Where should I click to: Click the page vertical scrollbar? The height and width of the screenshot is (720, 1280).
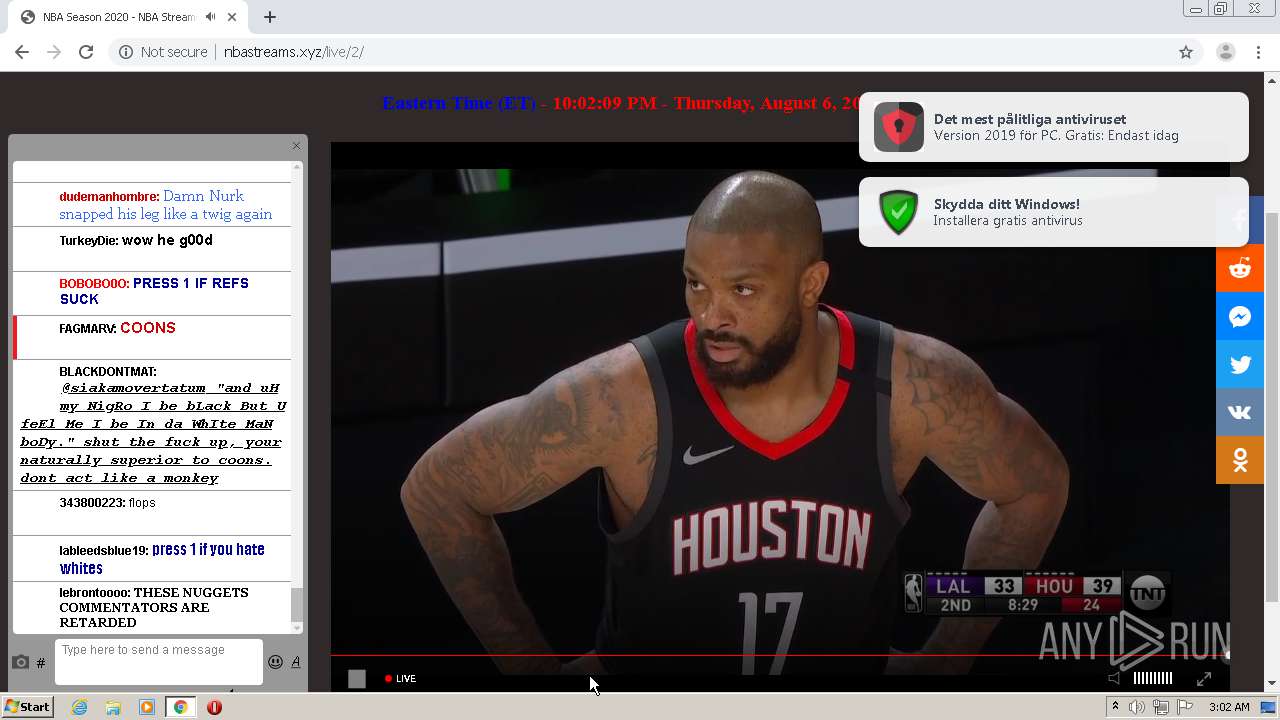pyautogui.click(x=1272, y=405)
